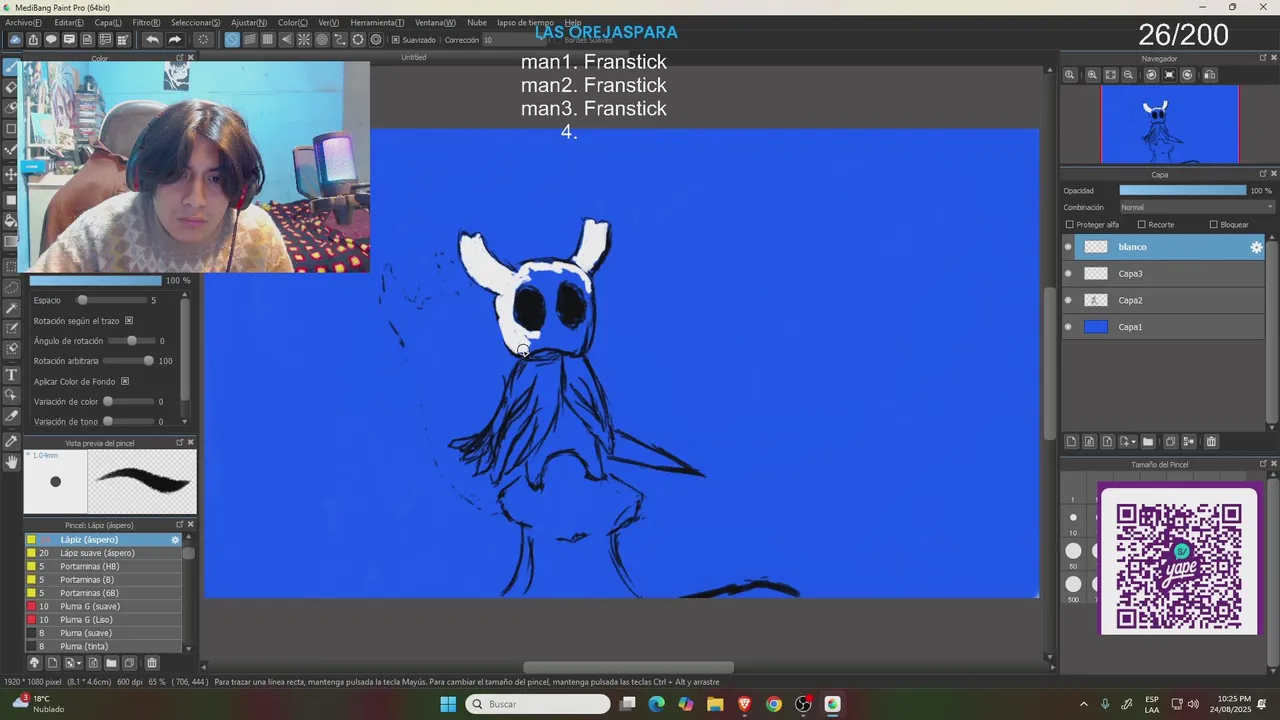Open Windows Start menu

tap(448, 704)
